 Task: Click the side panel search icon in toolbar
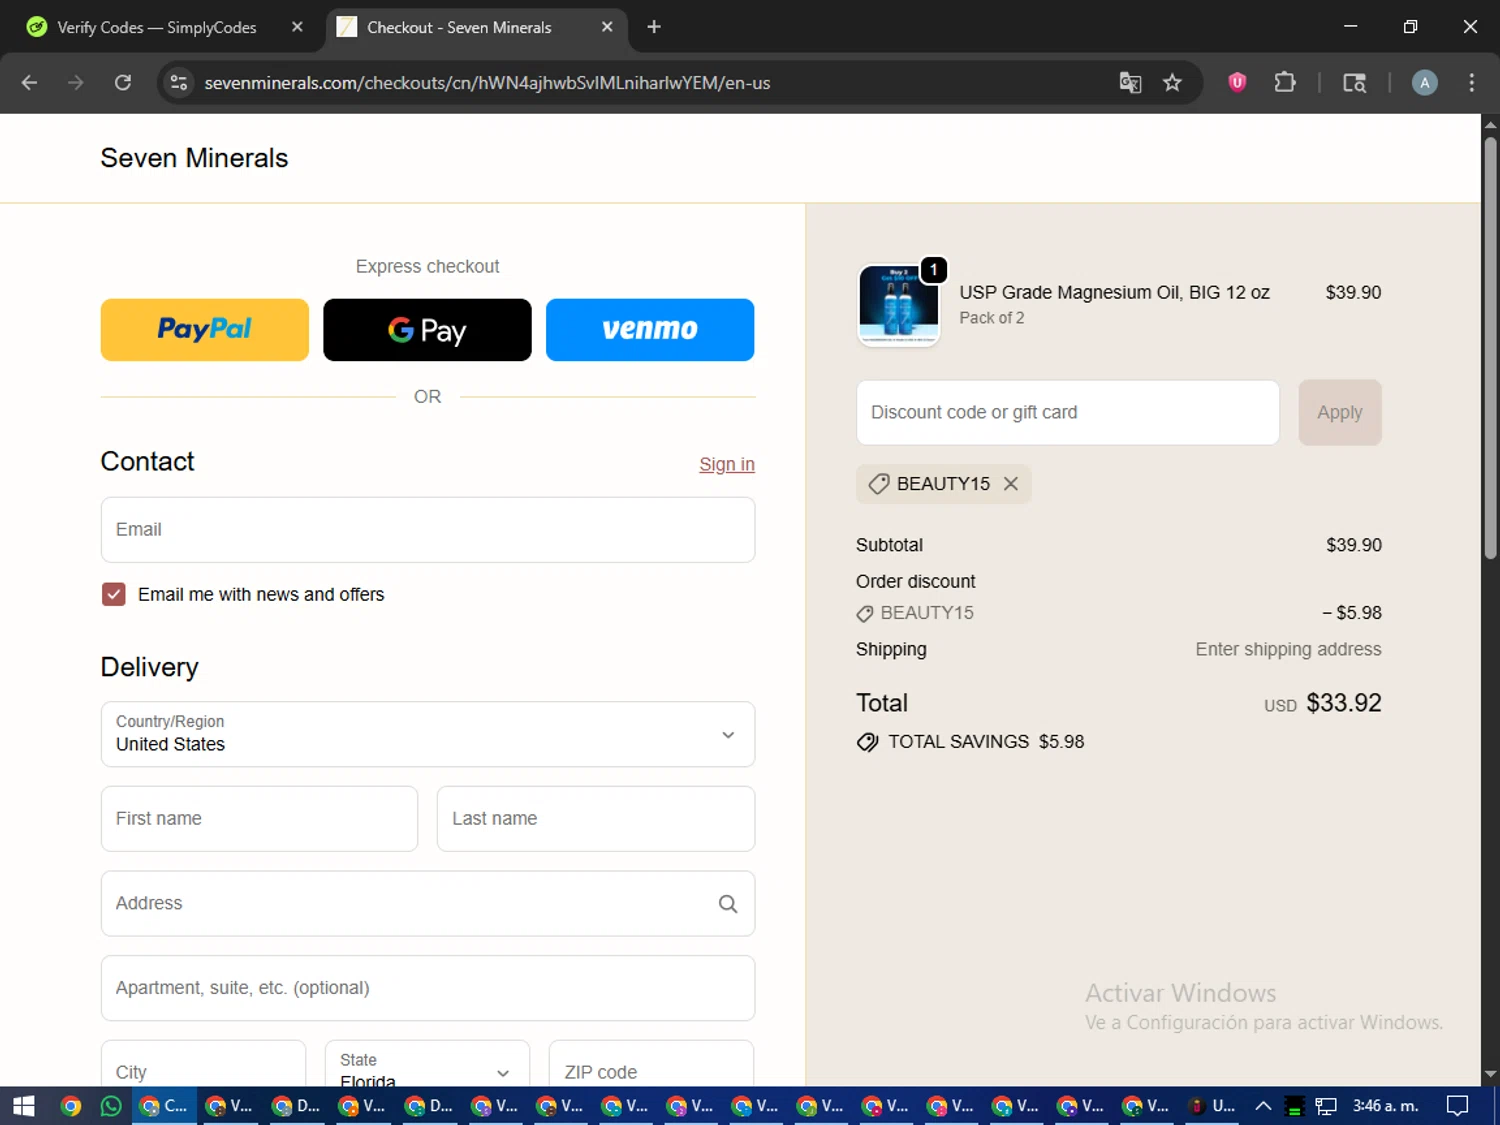point(1354,83)
